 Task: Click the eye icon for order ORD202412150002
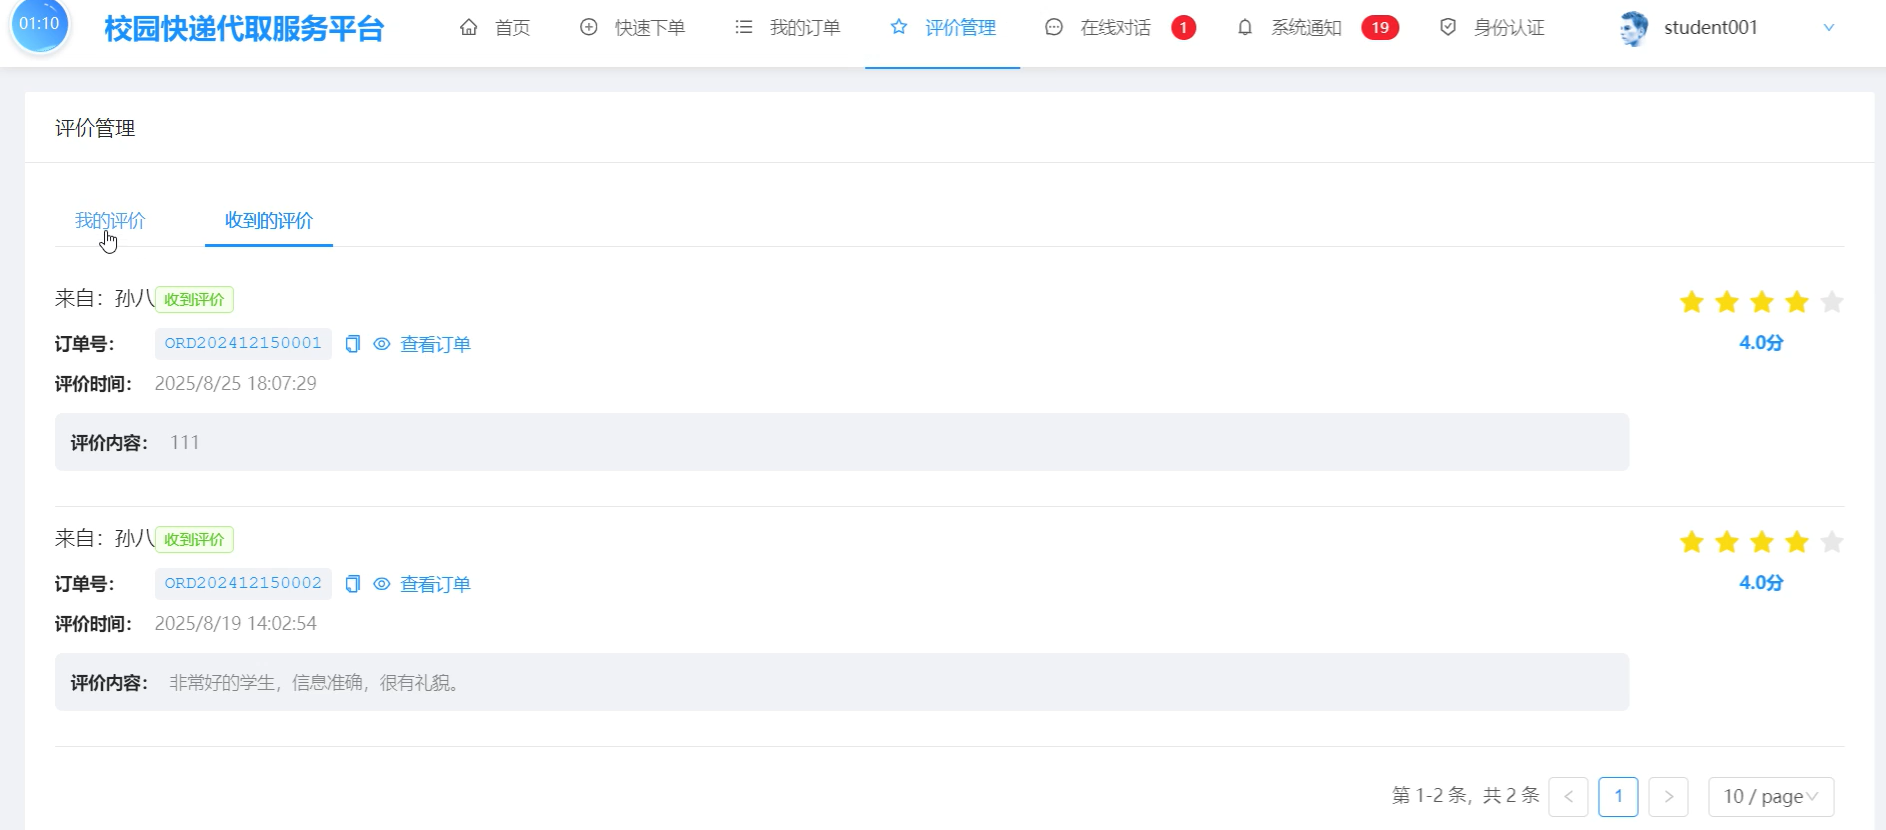pyautogui.click(x=382, y=584)
